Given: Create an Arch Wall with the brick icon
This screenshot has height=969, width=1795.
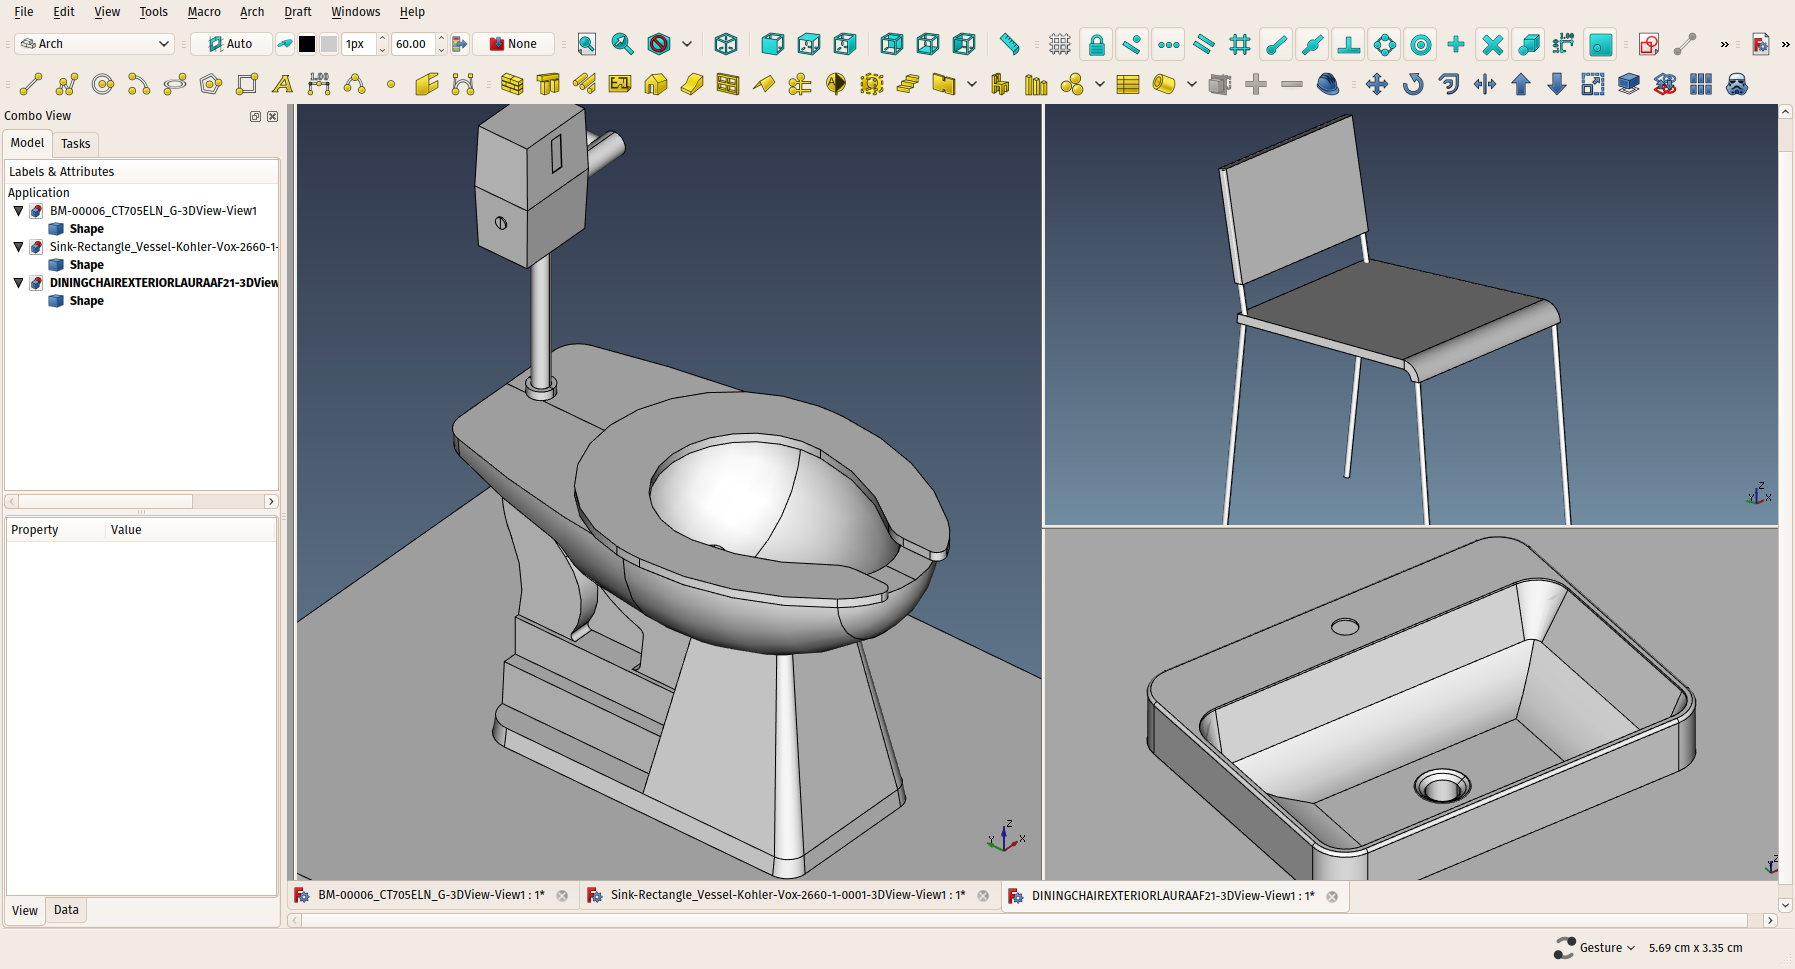Looking at the screenshot, I should (512, 84).
